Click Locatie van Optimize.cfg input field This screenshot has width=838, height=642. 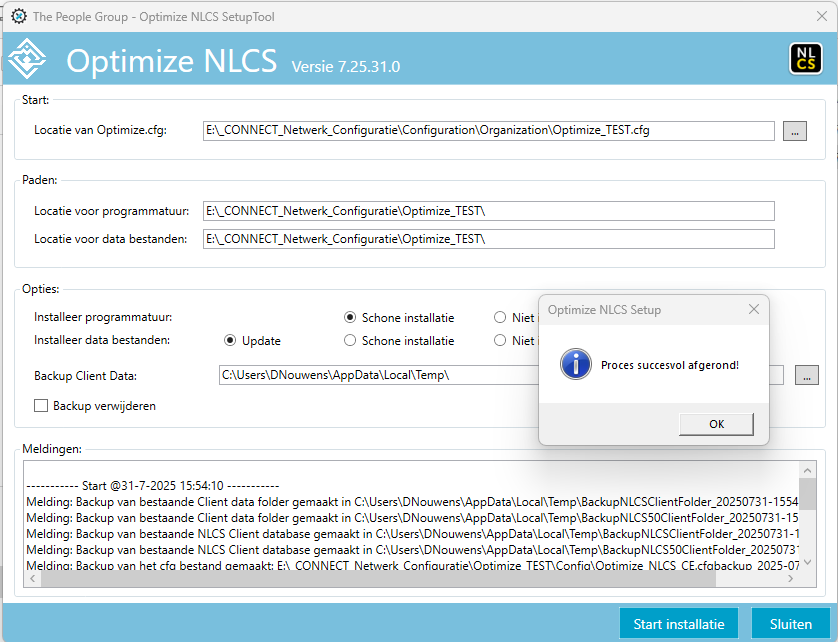pyautogui.click(x=488, y=131)
